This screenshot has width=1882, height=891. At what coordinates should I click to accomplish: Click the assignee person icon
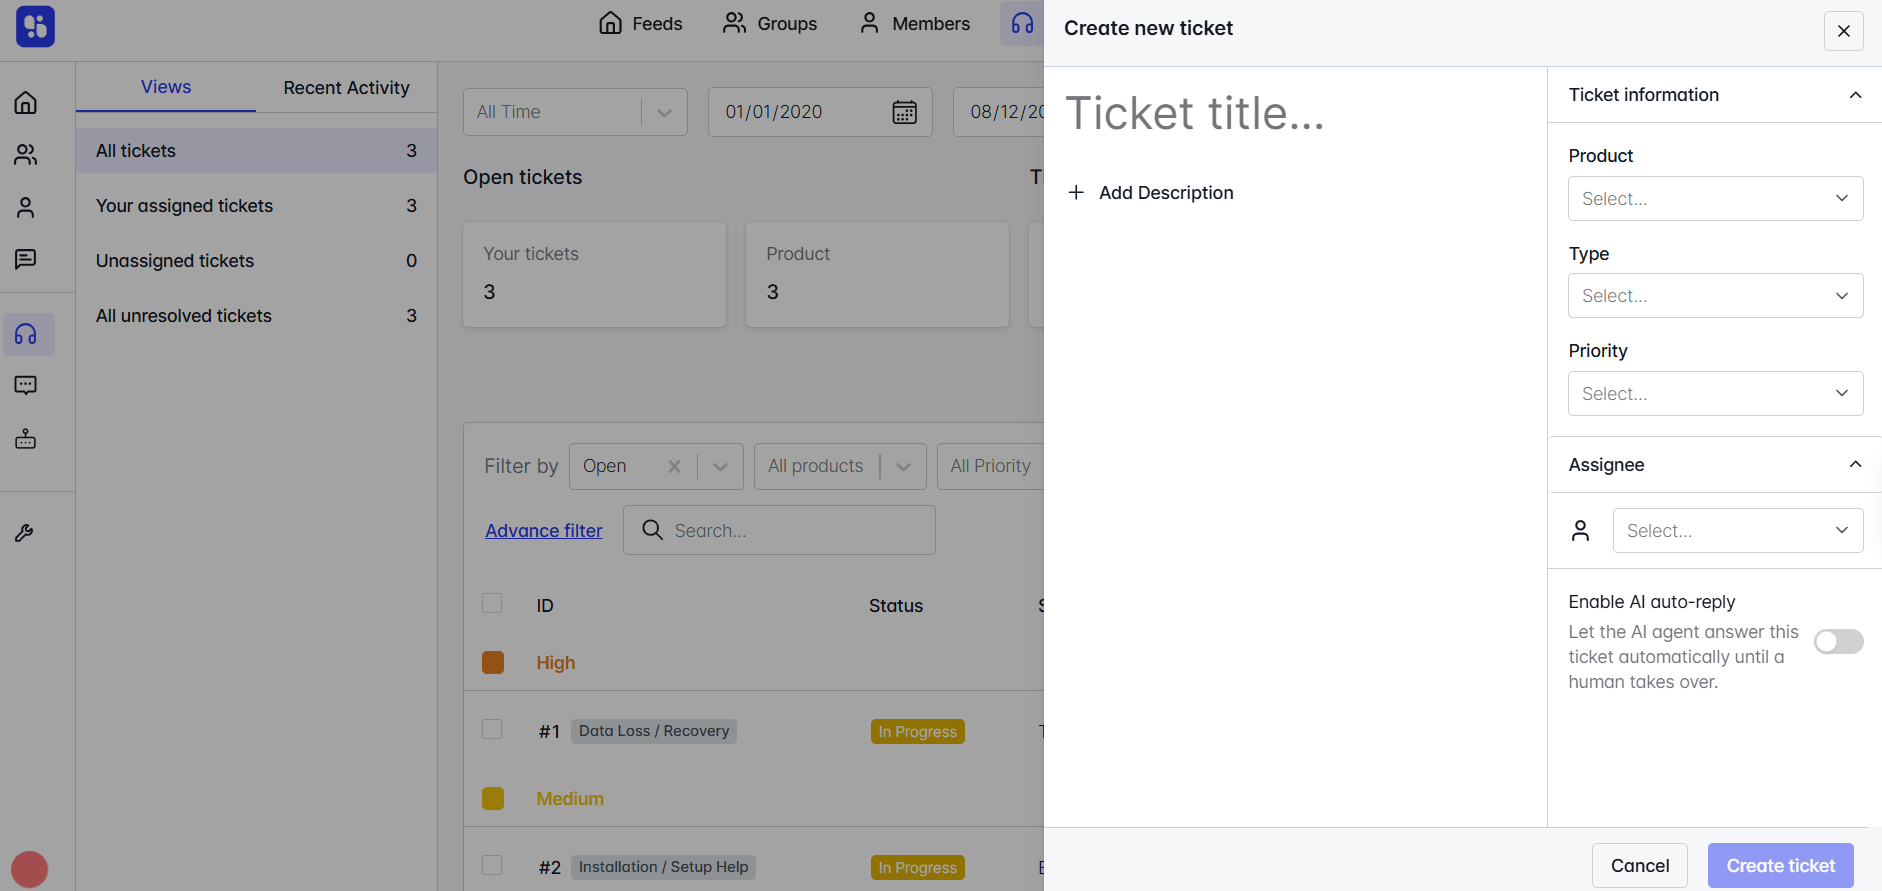pyautogui.click(x=1580, y=531)
